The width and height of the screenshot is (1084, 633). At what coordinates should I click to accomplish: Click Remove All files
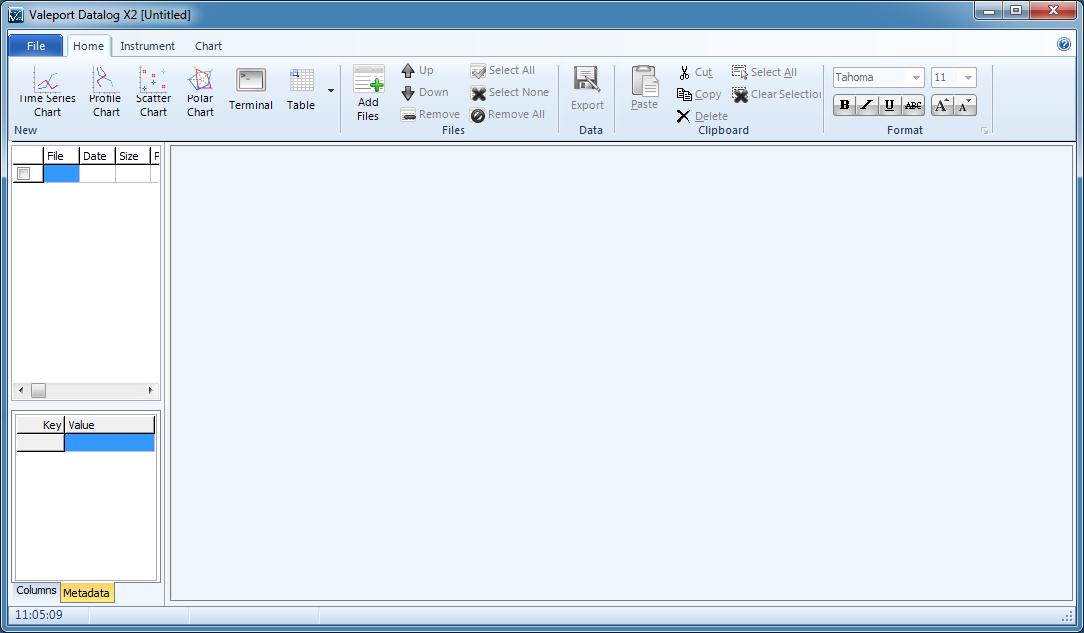point(507,115)
